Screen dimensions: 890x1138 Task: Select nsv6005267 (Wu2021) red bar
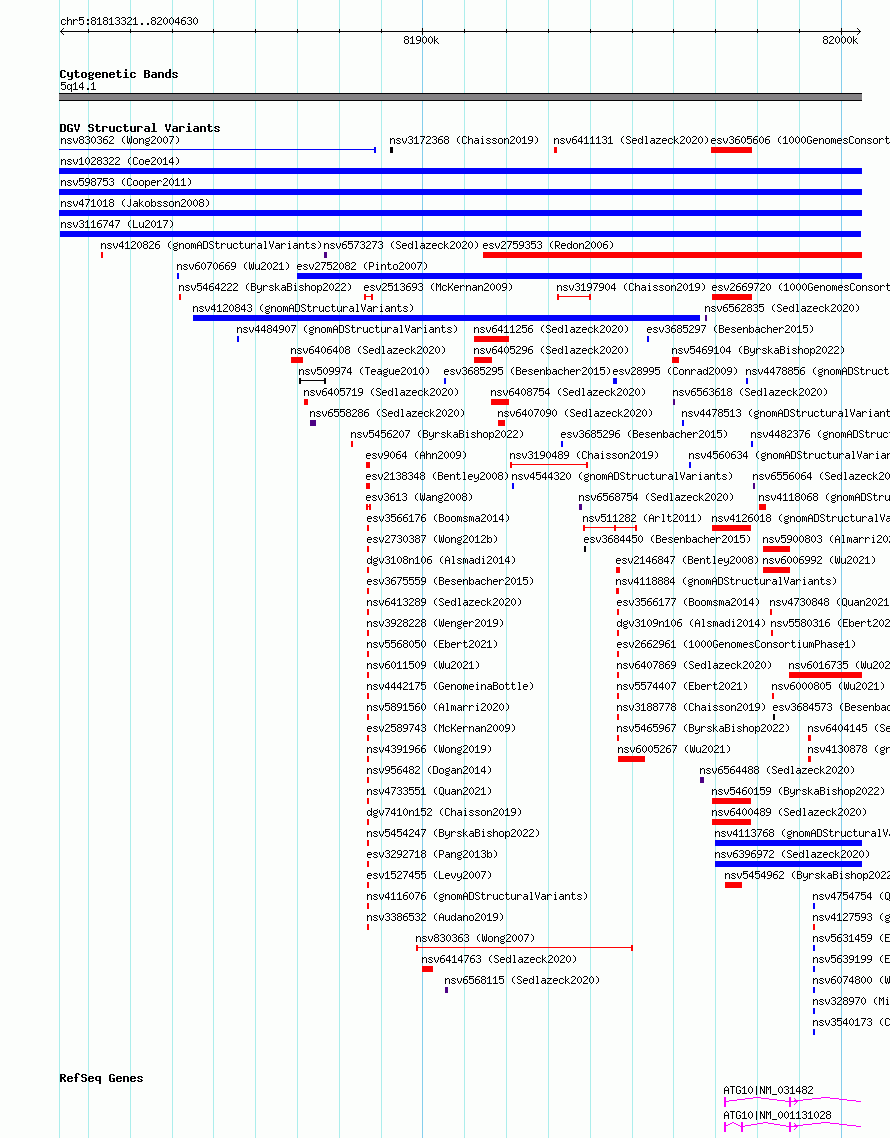[631, 759]
